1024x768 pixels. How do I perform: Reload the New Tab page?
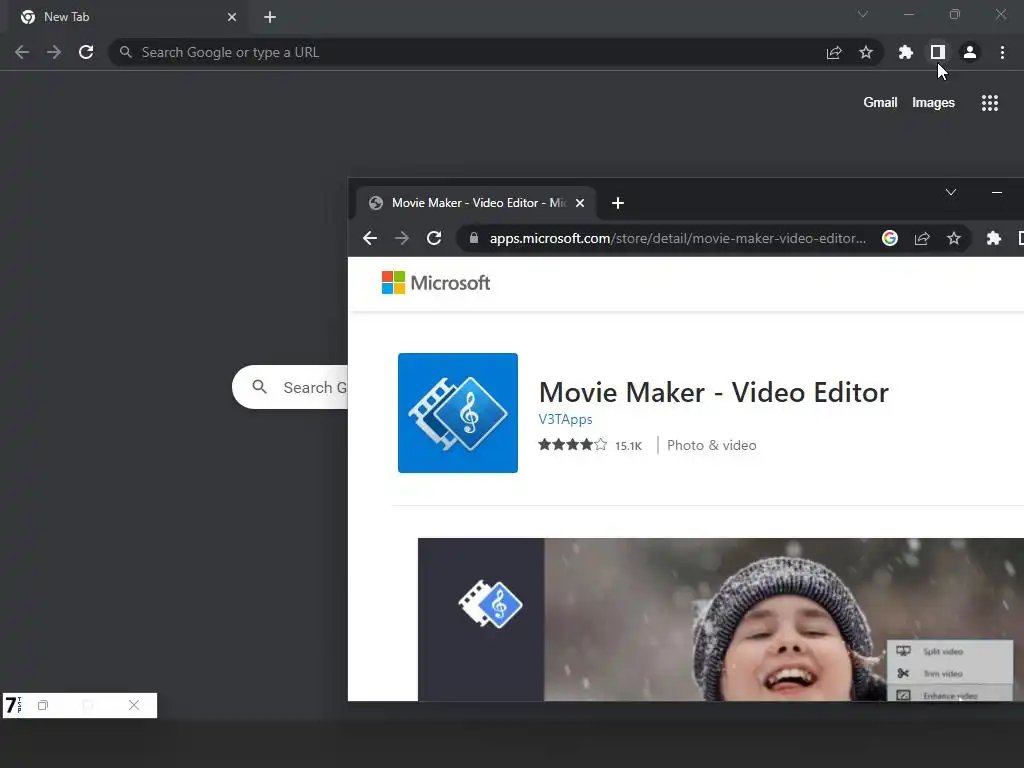pyautogui.click(x=86, y=52)
